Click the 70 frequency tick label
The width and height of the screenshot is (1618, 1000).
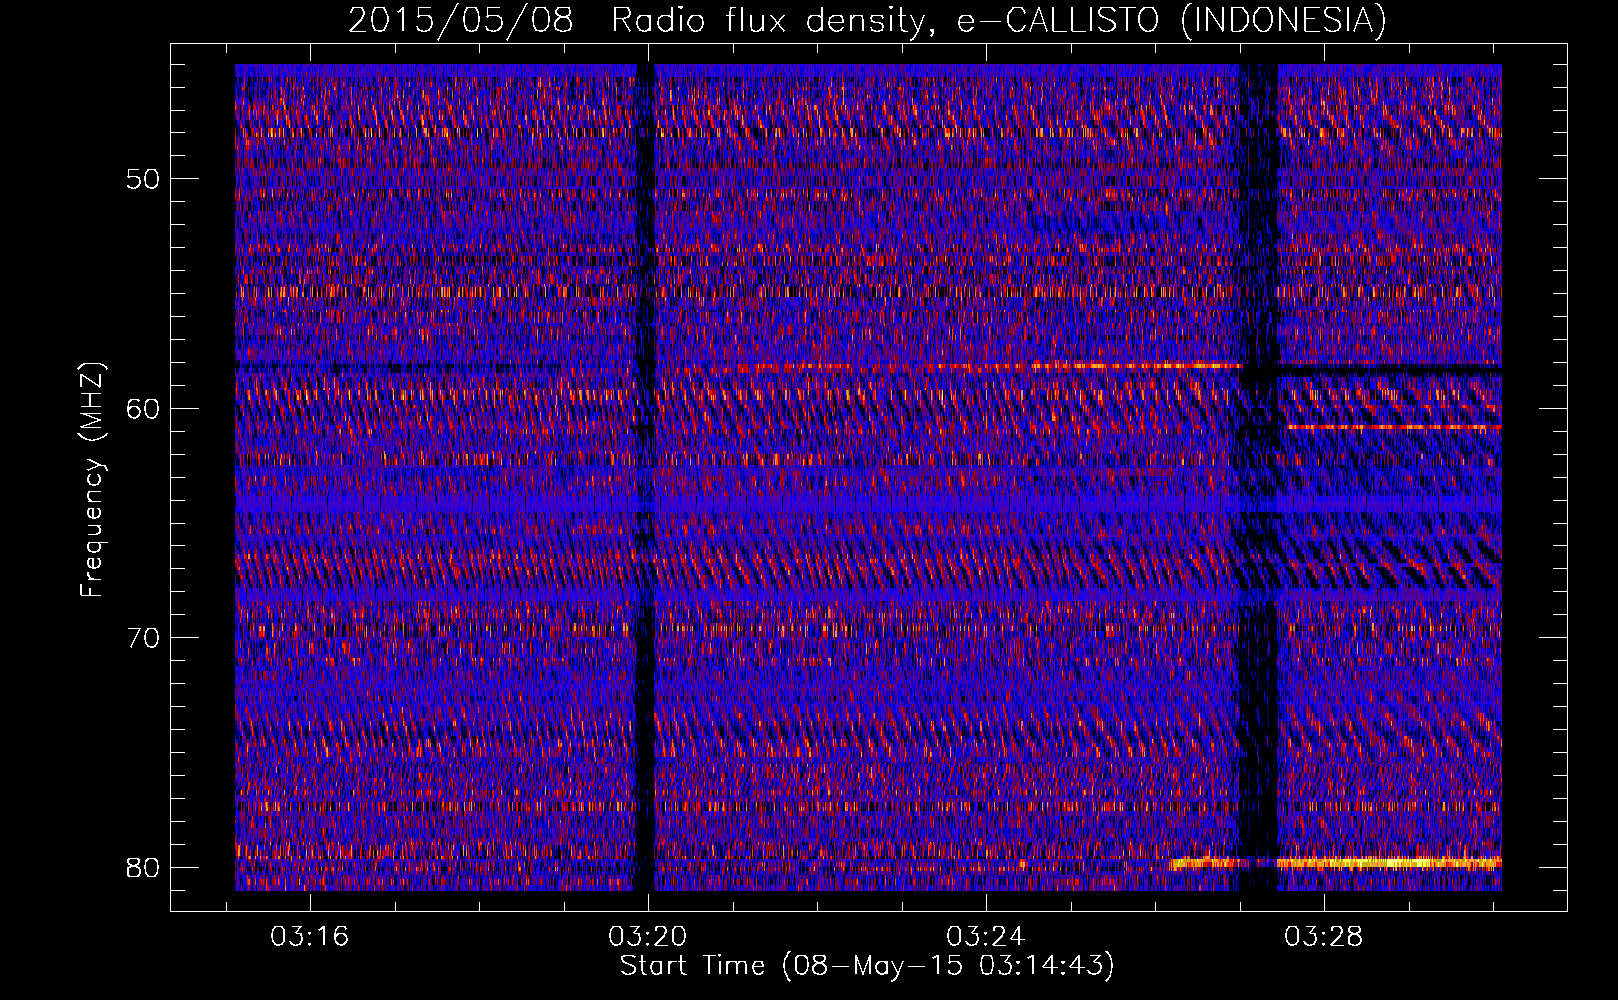143,637
